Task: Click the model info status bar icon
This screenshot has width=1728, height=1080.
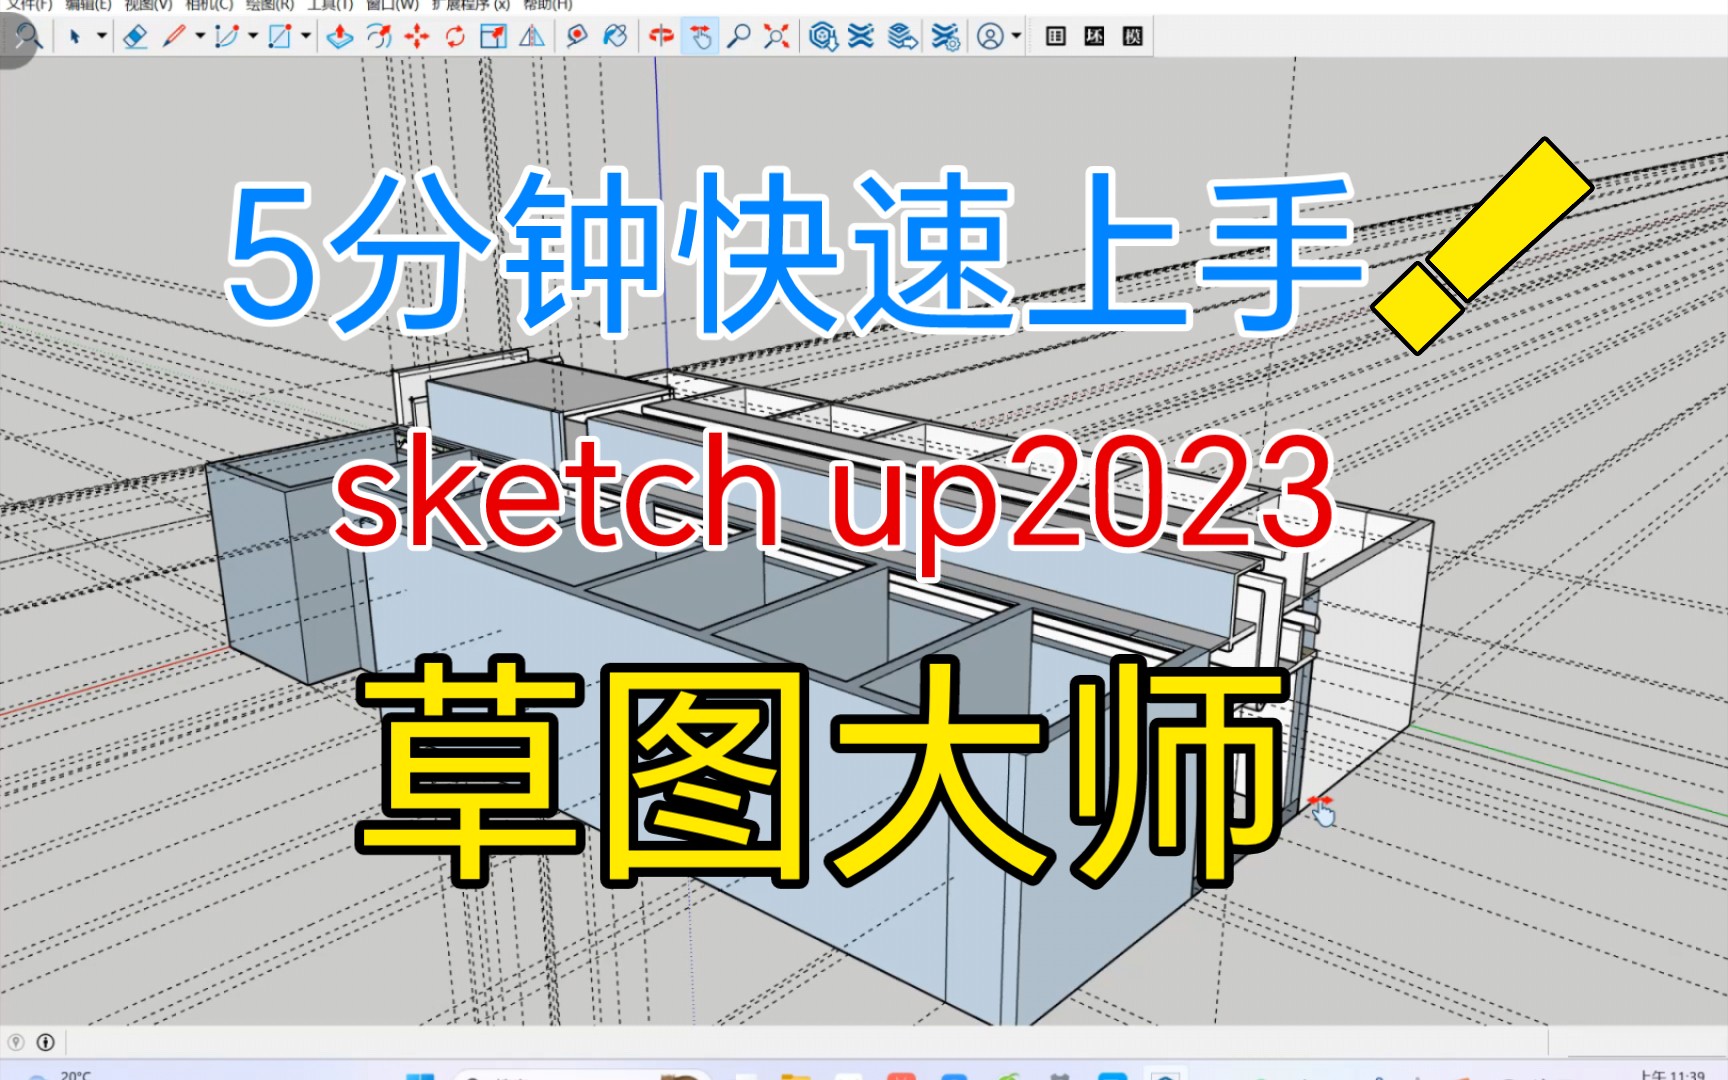Action: point(45,1042)
